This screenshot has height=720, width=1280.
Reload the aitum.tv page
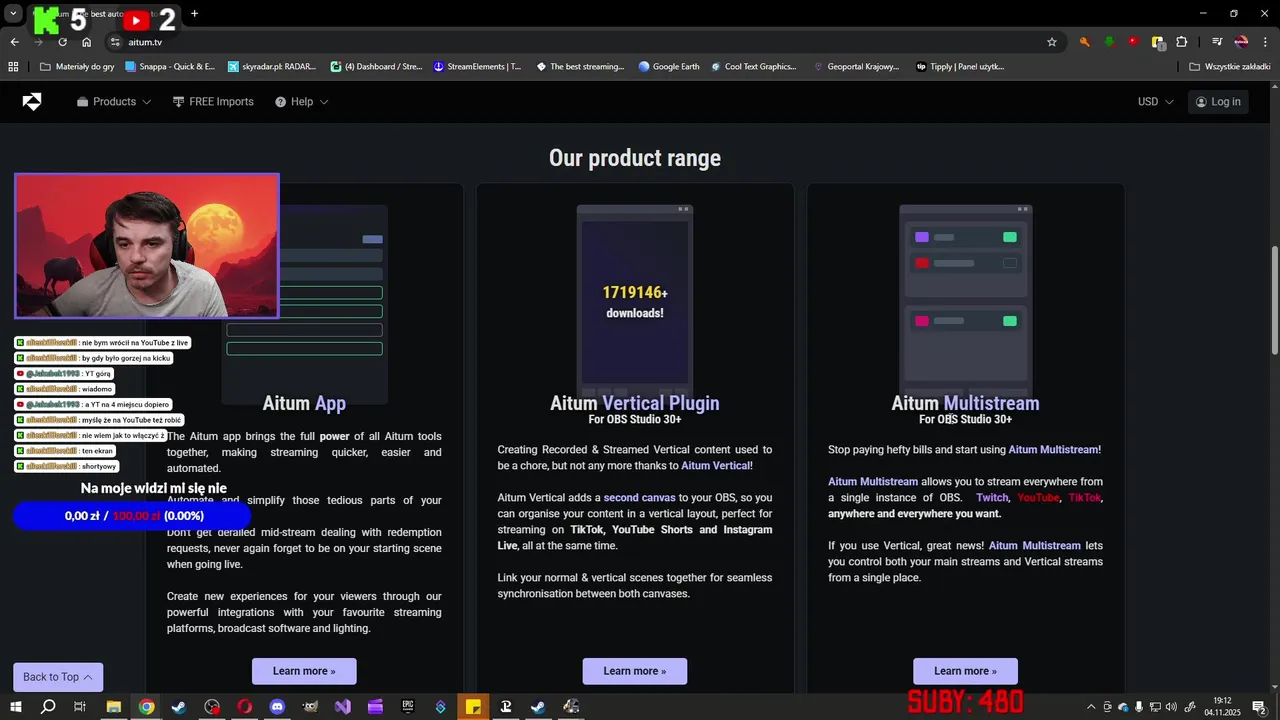pyautogui.click(x=62, y=42)
